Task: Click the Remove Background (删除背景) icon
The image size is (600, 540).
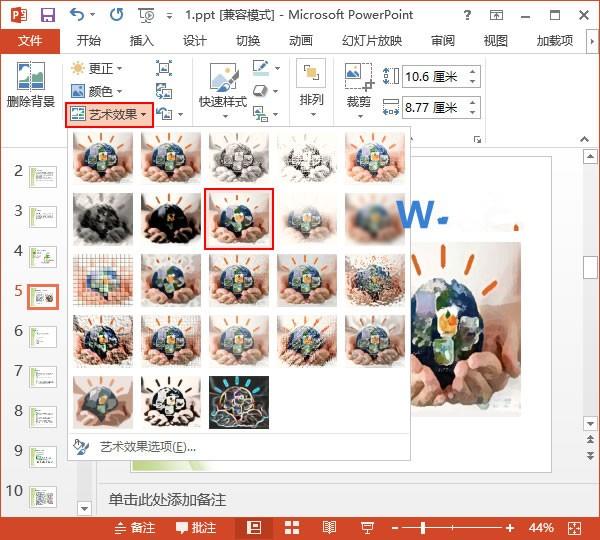Action: (31, 76)
